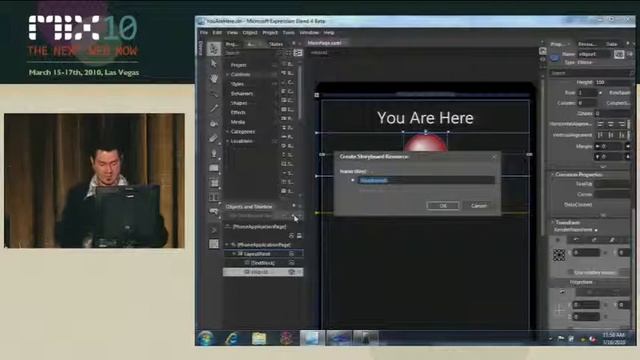Toggle Use relative values checkbox
The width and height of the screenshot is (640, 360).
570,272
